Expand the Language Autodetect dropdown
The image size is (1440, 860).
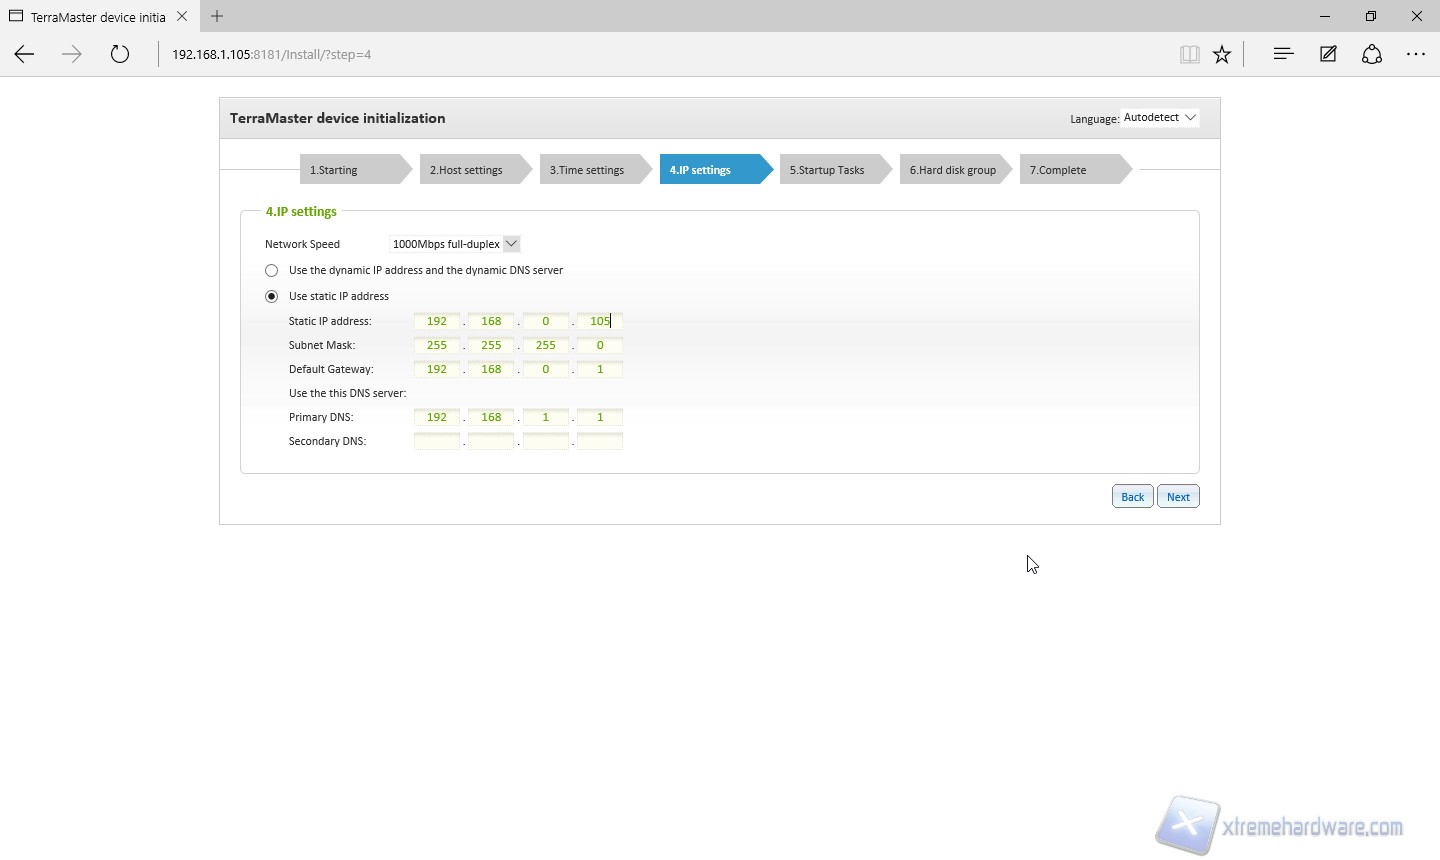point(1160,118)
